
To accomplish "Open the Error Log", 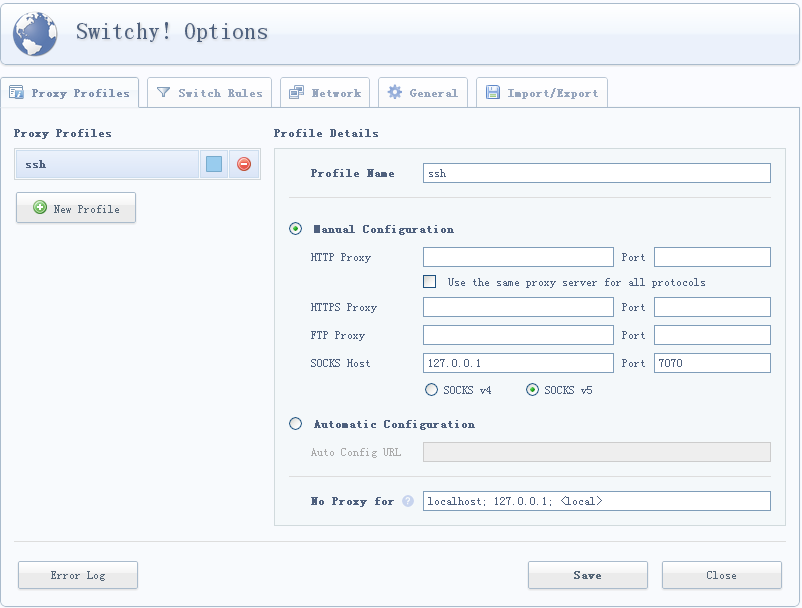I will 78,575.
